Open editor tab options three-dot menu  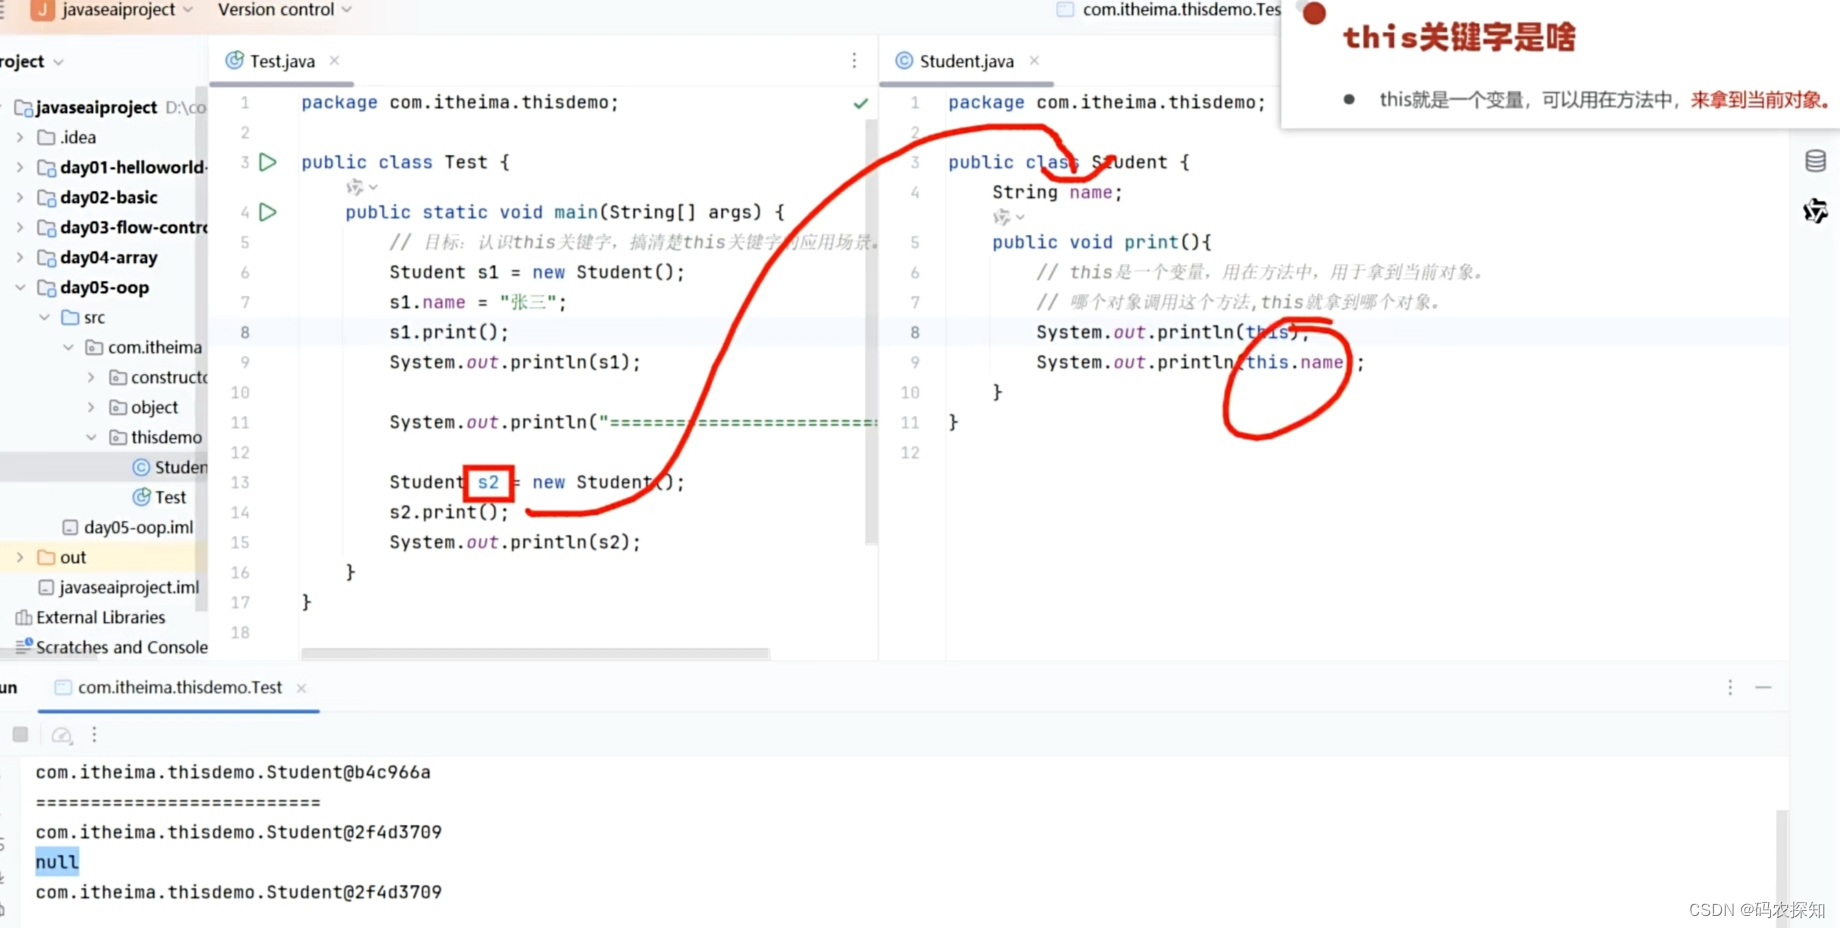pyautogui.click(x=854, y=61)
